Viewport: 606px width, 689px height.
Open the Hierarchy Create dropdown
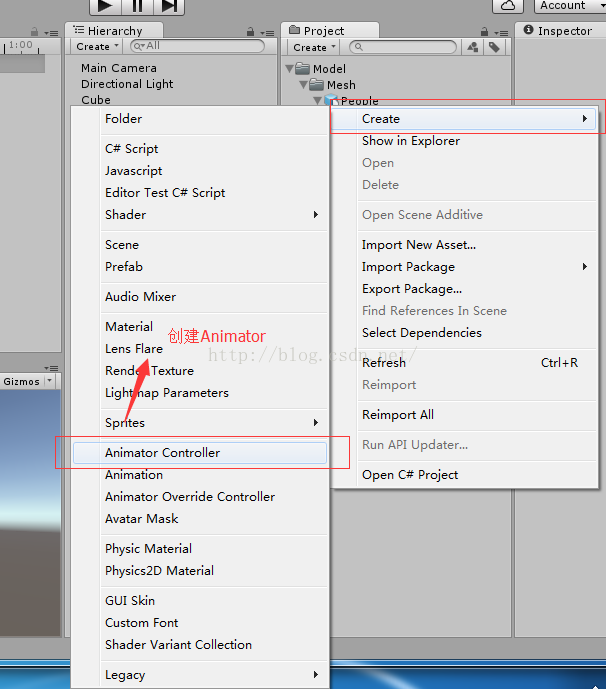(x=97, y=46)
